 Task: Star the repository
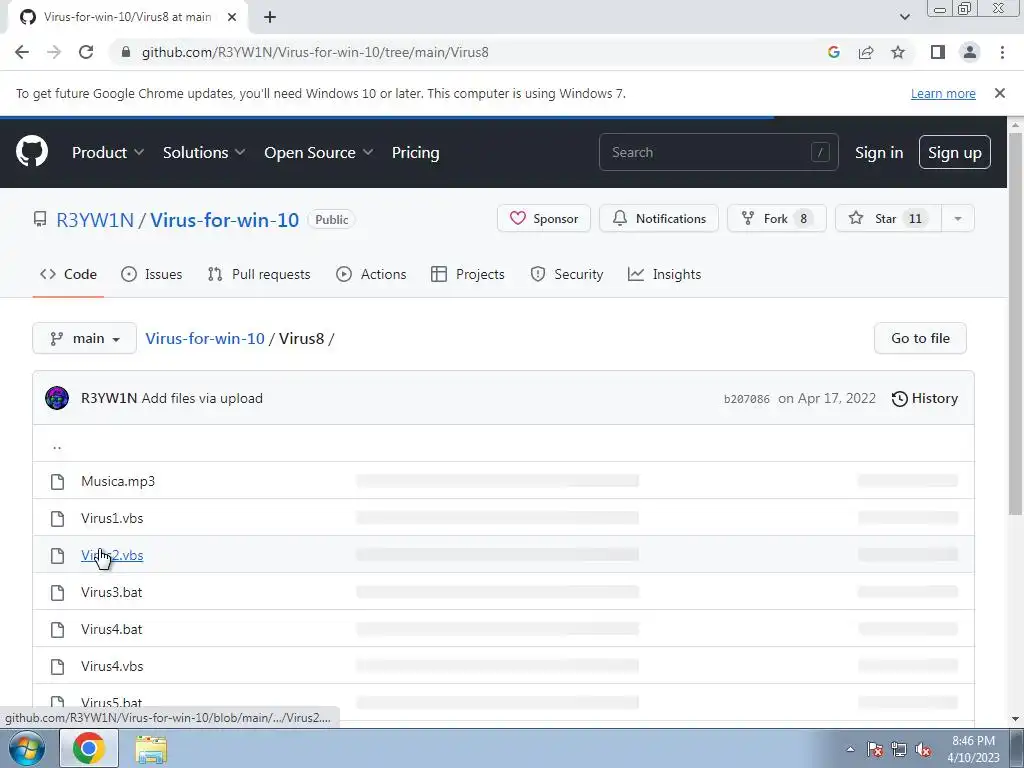point(888,219)
